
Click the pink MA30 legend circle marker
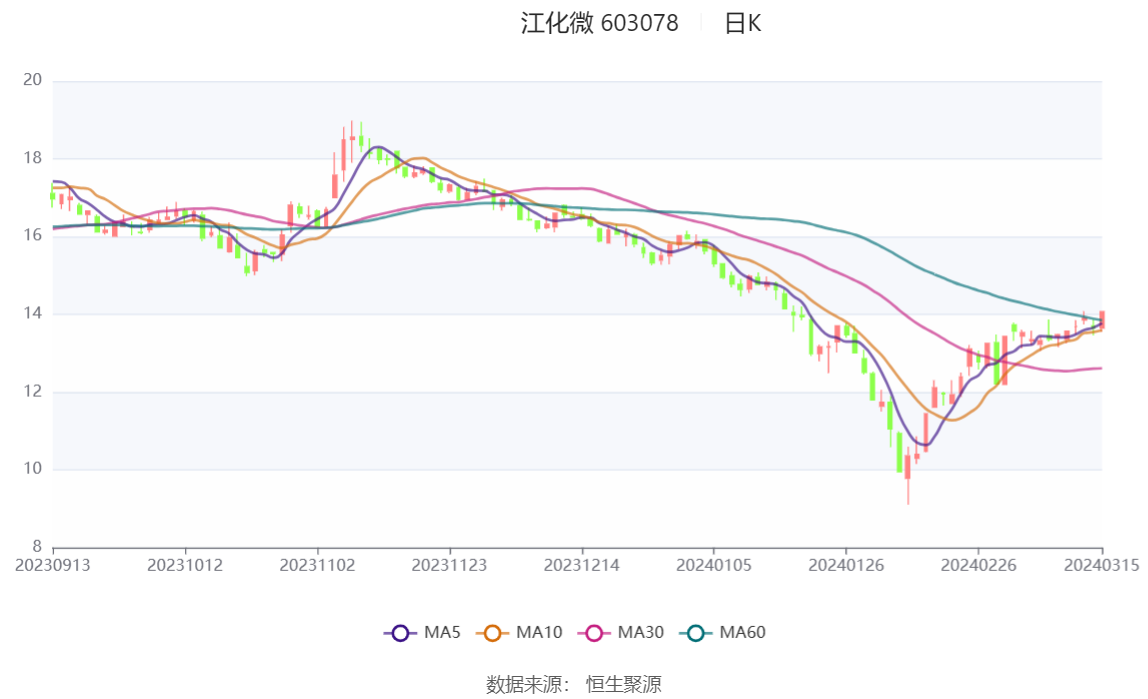coord(594,633)
